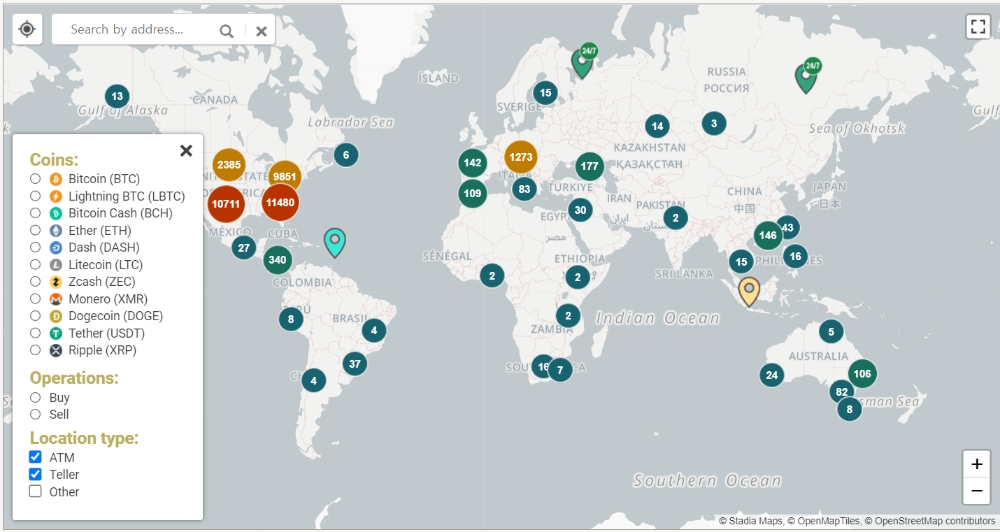Enter fullscreen map view
The height and width of the screenshot is (532, 1000).
(x=978, y=27)
